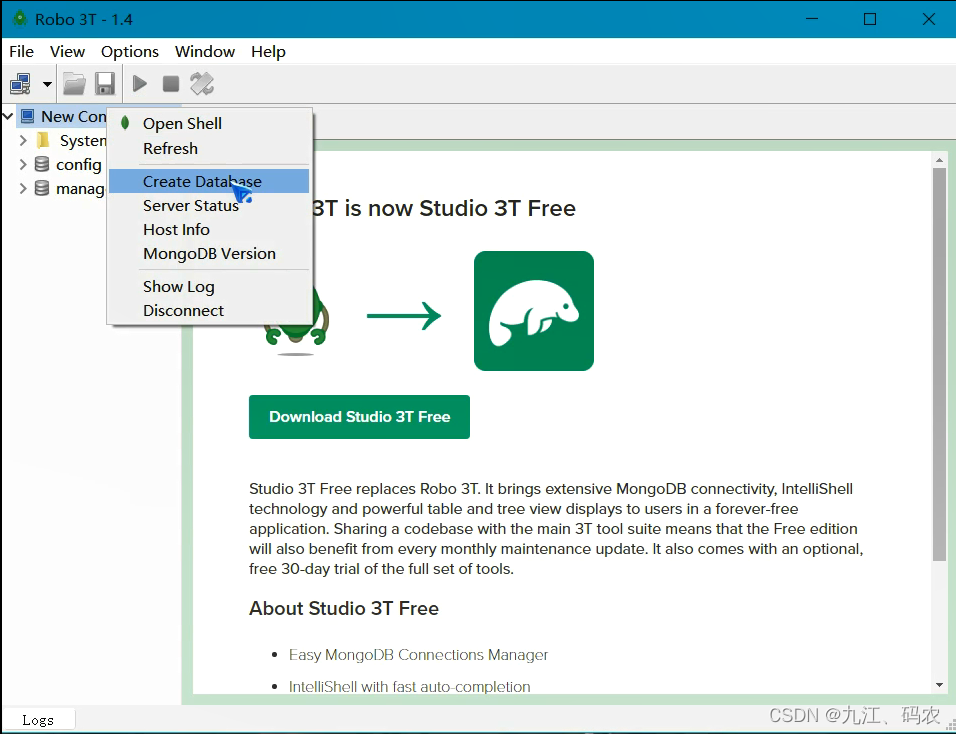Select the config database tree item

[79, 165]
